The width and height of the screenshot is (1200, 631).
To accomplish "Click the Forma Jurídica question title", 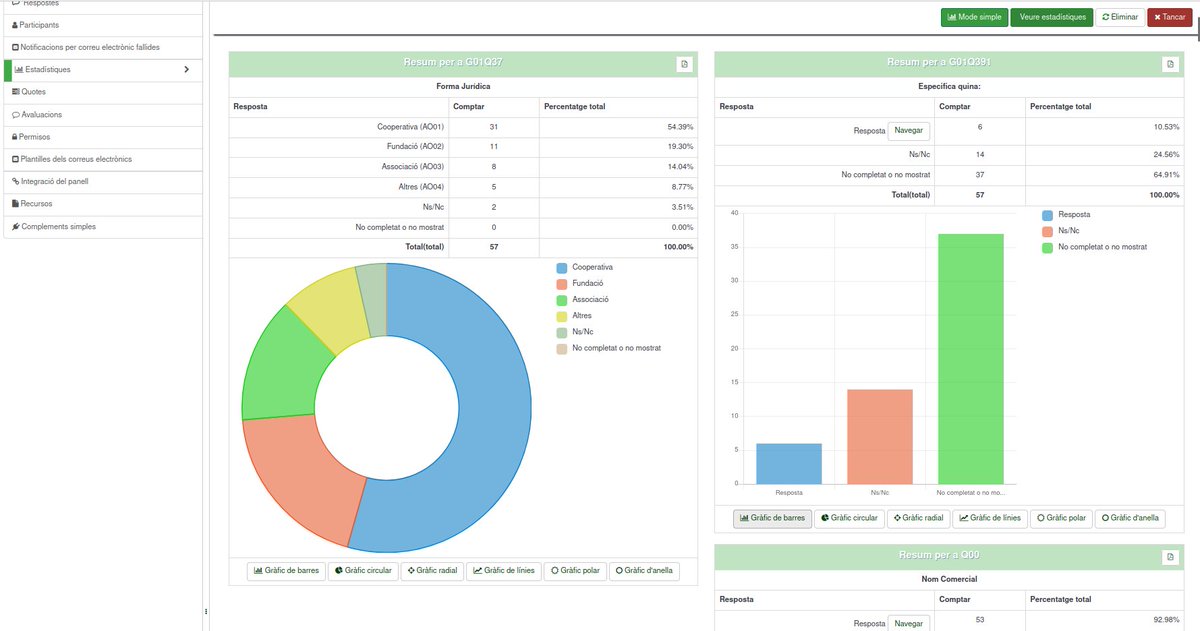I will pyautogui.click(x=463, y=87).
